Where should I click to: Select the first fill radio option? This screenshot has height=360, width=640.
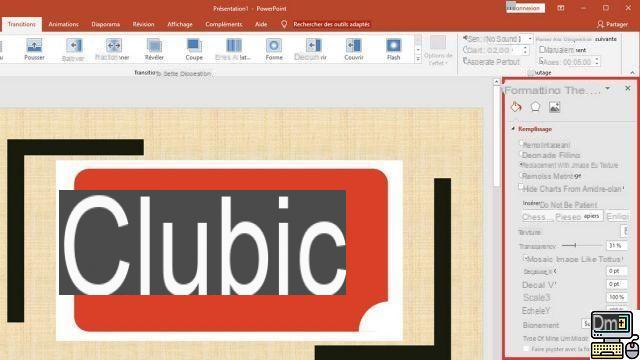click(x=521, y=143)
